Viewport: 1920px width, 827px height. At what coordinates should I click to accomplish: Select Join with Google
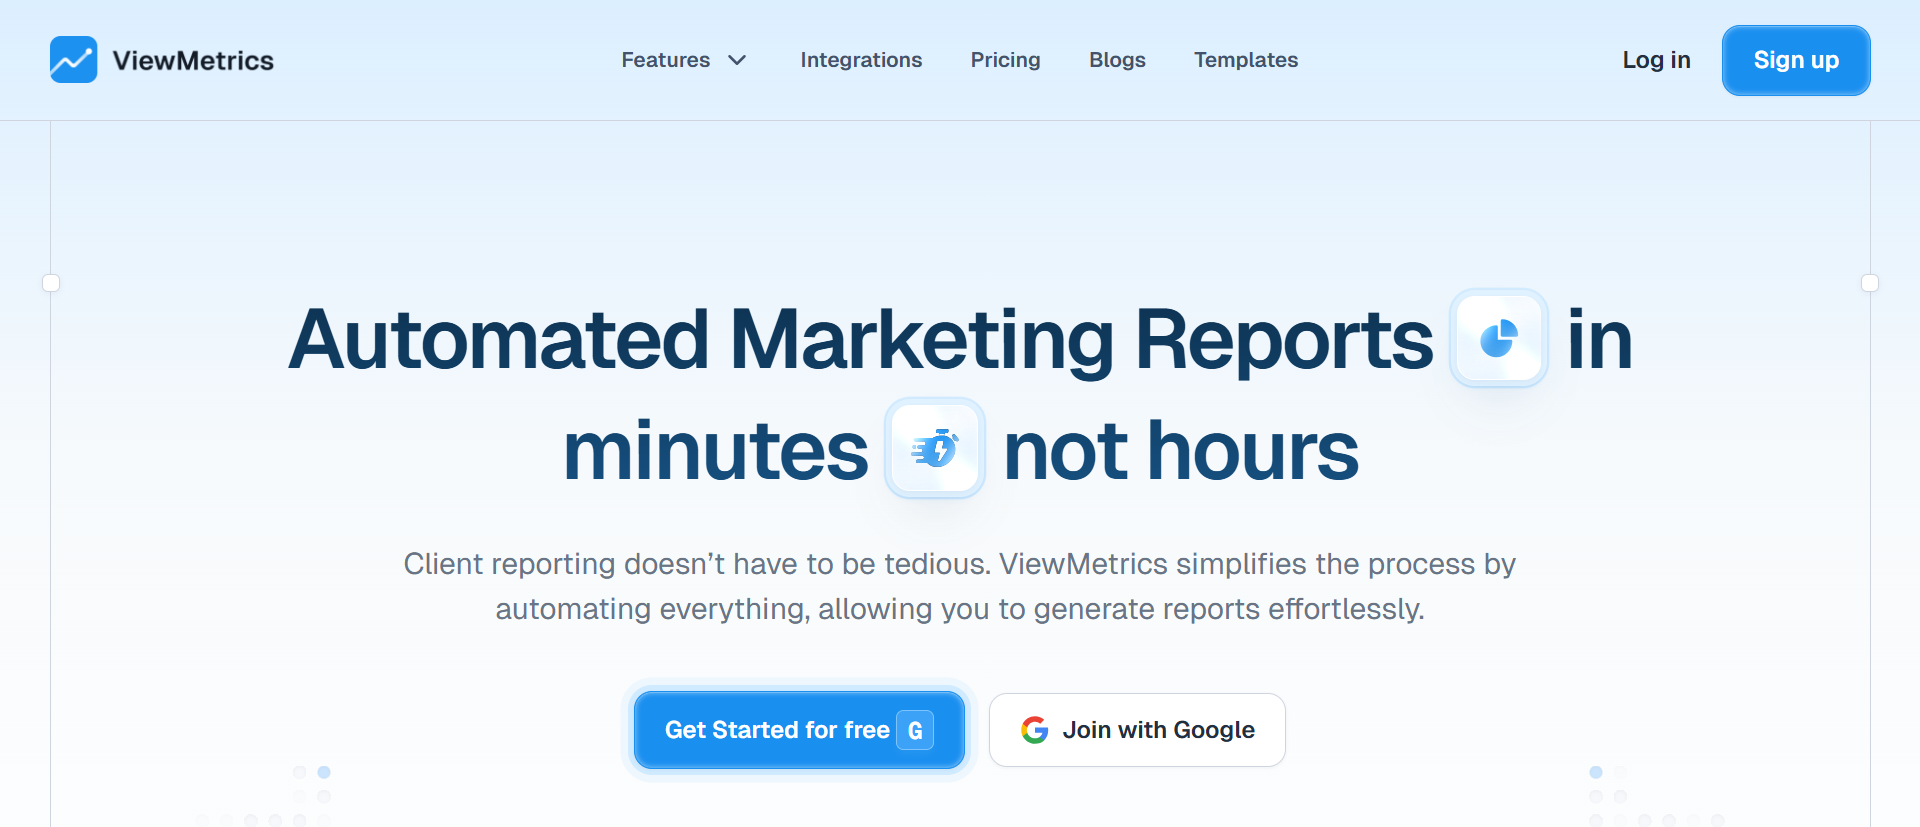point(1158,730)
